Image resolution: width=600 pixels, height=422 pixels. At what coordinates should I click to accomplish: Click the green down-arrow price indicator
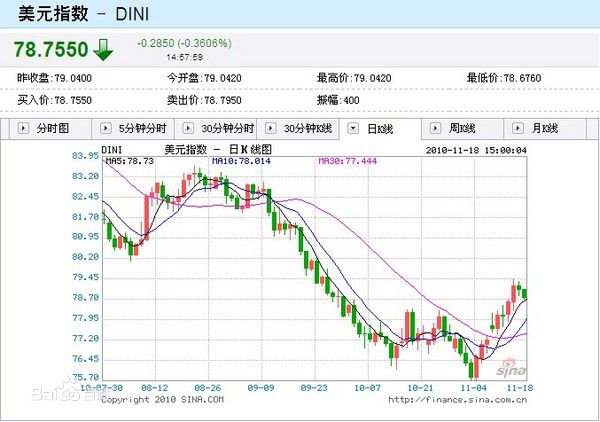[103, 50]
